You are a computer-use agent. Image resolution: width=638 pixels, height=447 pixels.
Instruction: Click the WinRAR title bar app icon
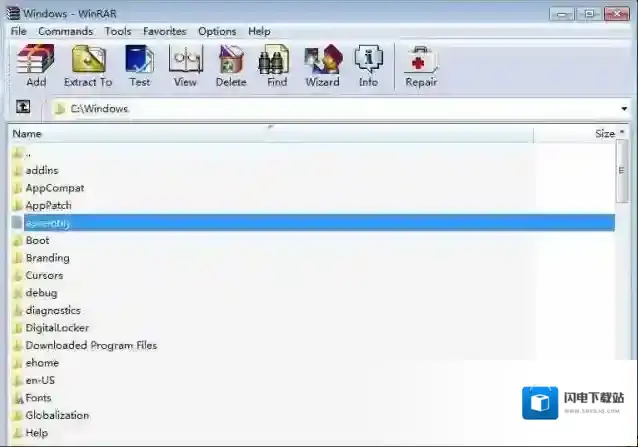pyautogui.click(x=13, y=13)
